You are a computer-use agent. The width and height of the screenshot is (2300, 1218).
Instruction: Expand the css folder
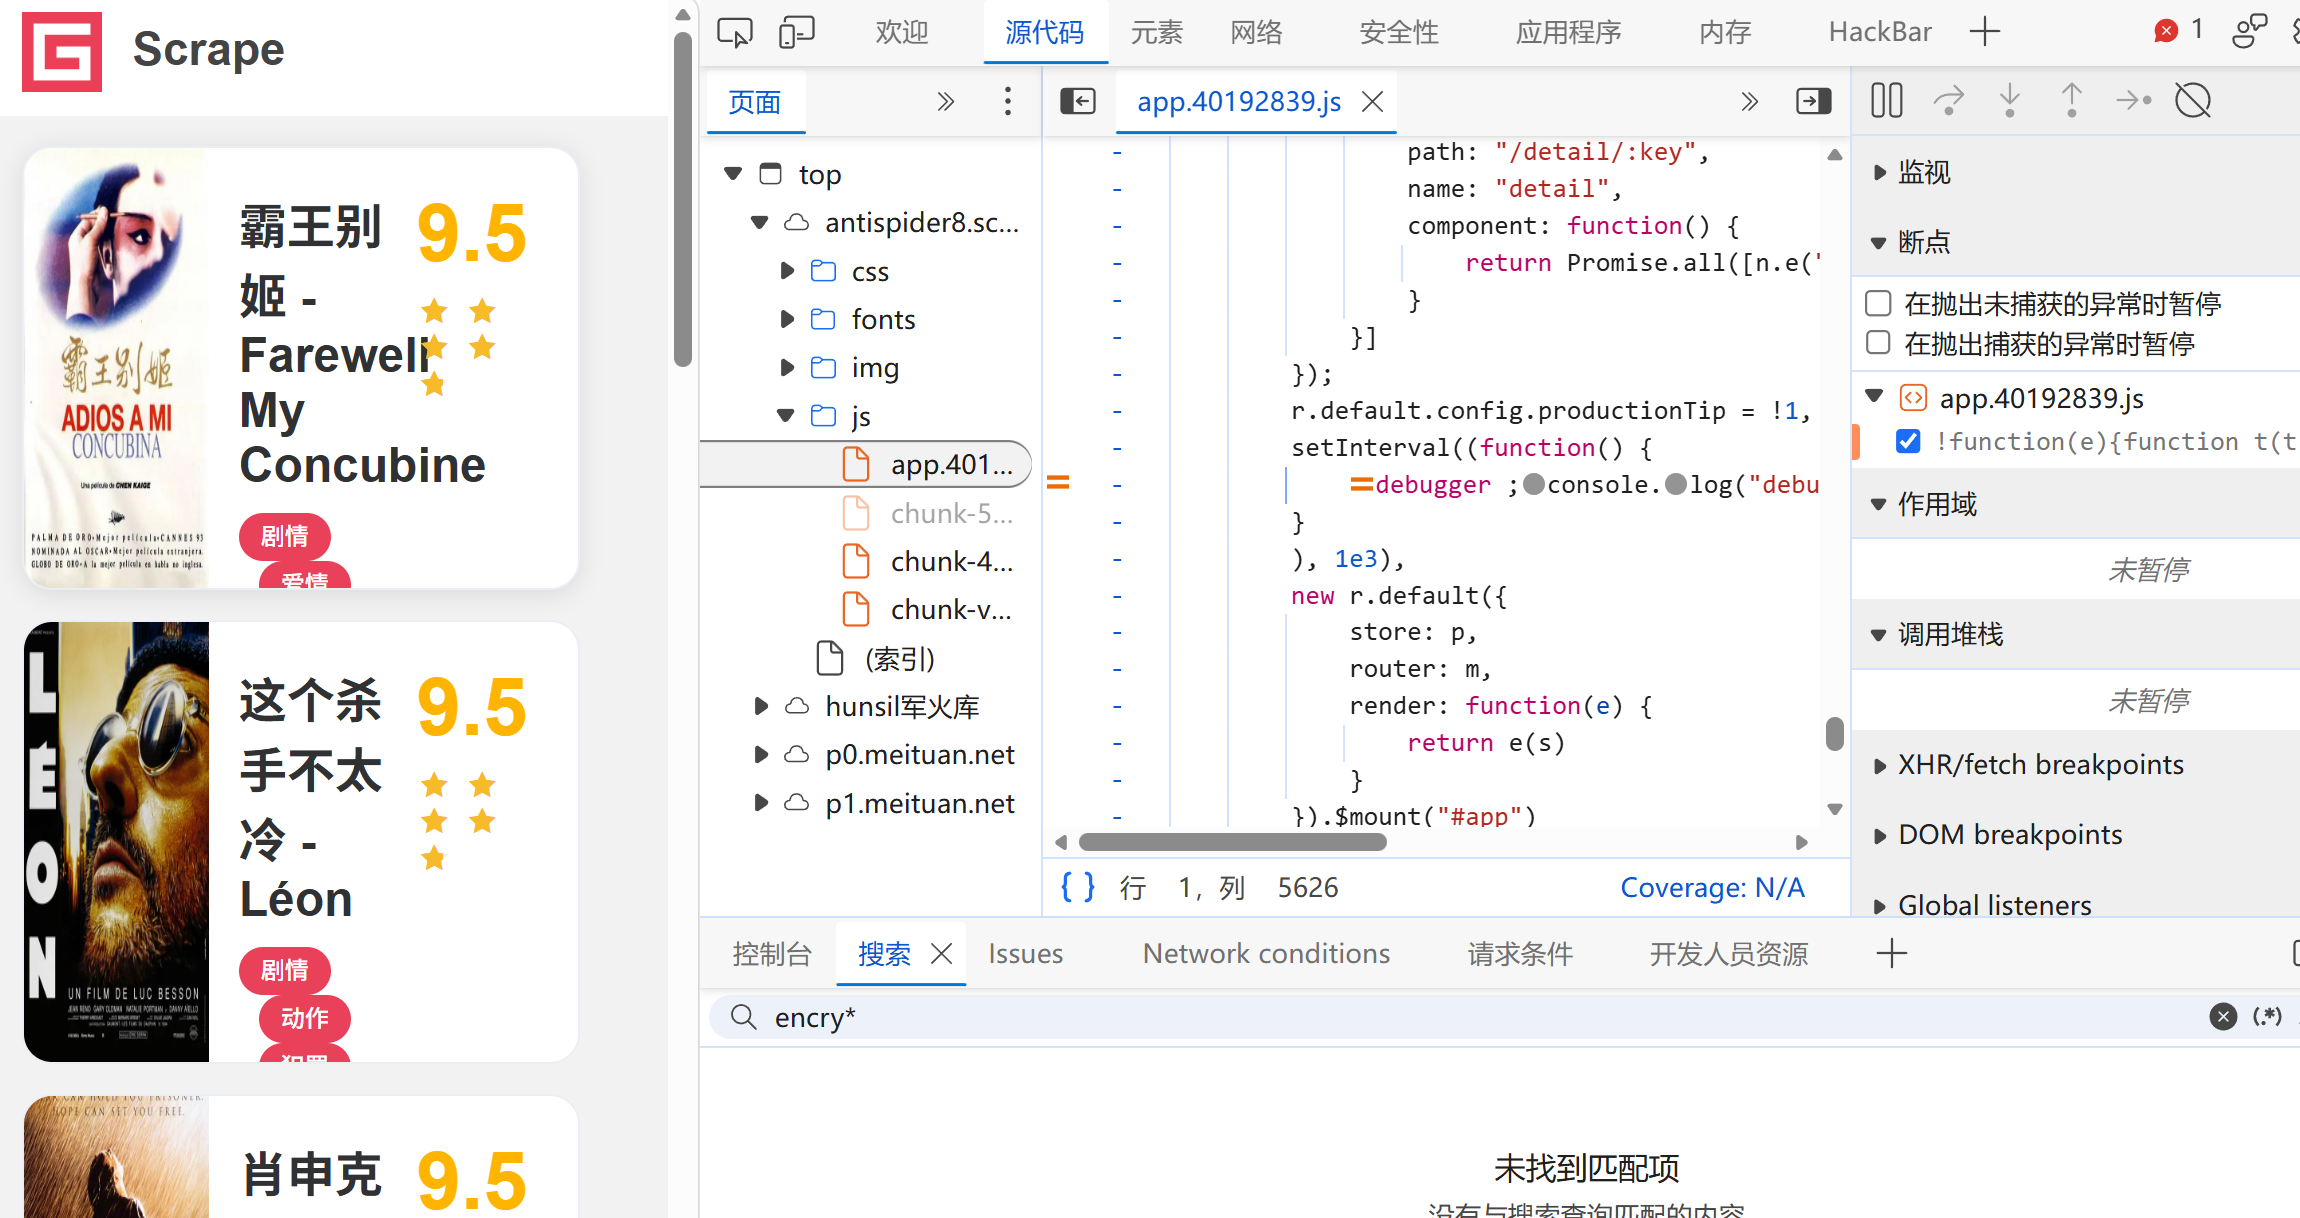787,271
